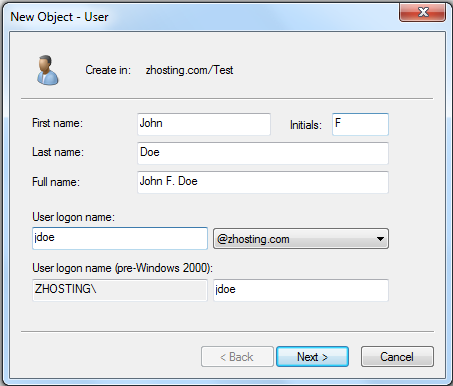
Task: Click the user avatar icon
Action: 48,70
